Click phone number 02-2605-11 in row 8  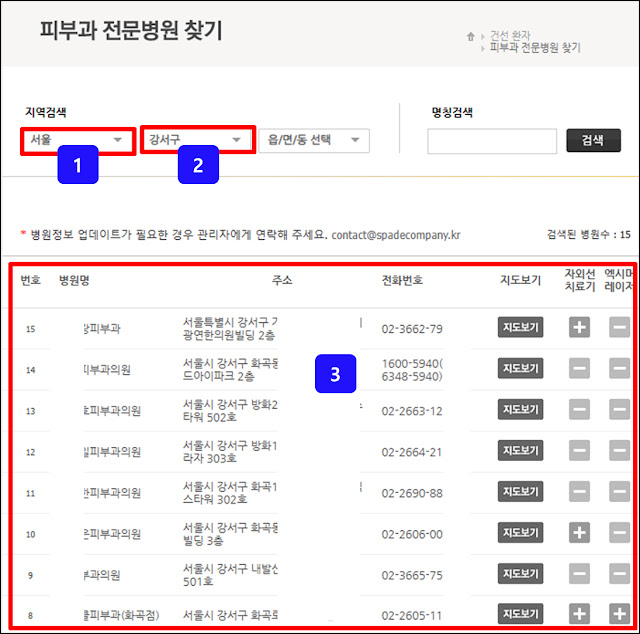tap(412, 616)
